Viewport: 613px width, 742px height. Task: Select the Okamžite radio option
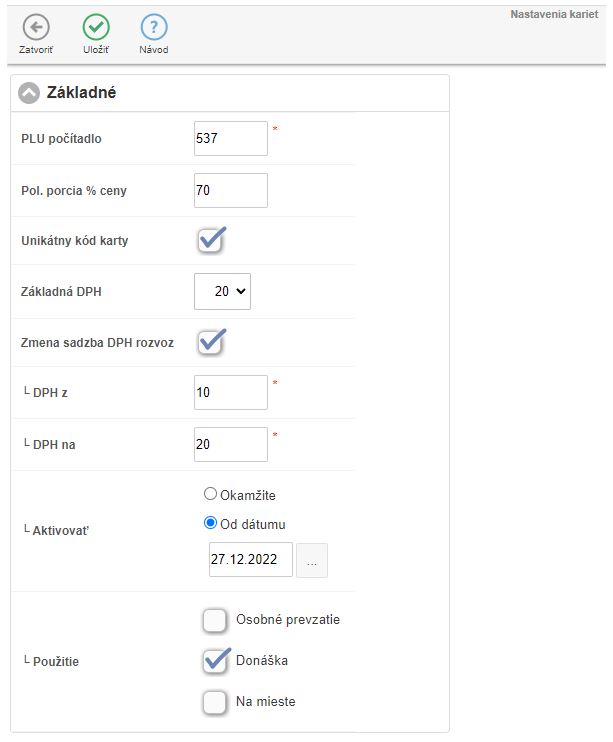tap(210, 494)
